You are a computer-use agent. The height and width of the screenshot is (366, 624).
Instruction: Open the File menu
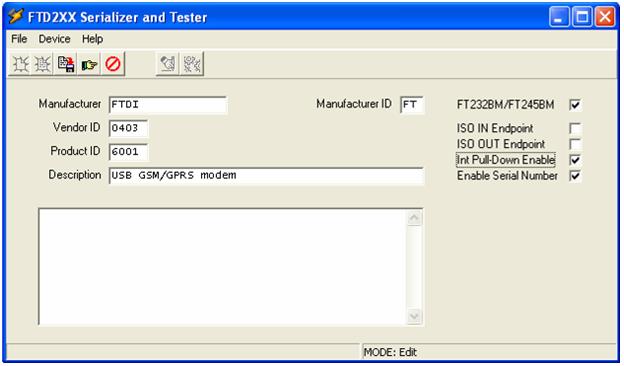19,39
